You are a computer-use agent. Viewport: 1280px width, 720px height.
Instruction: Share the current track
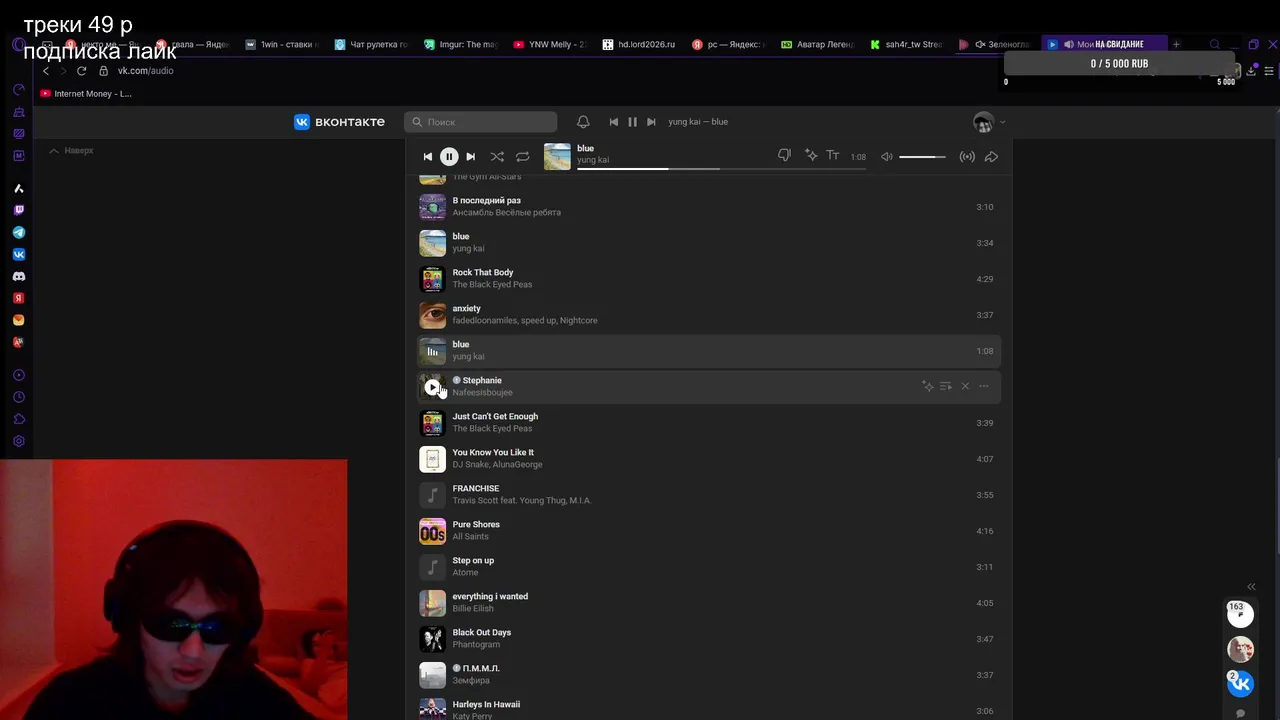click(992, 157)
